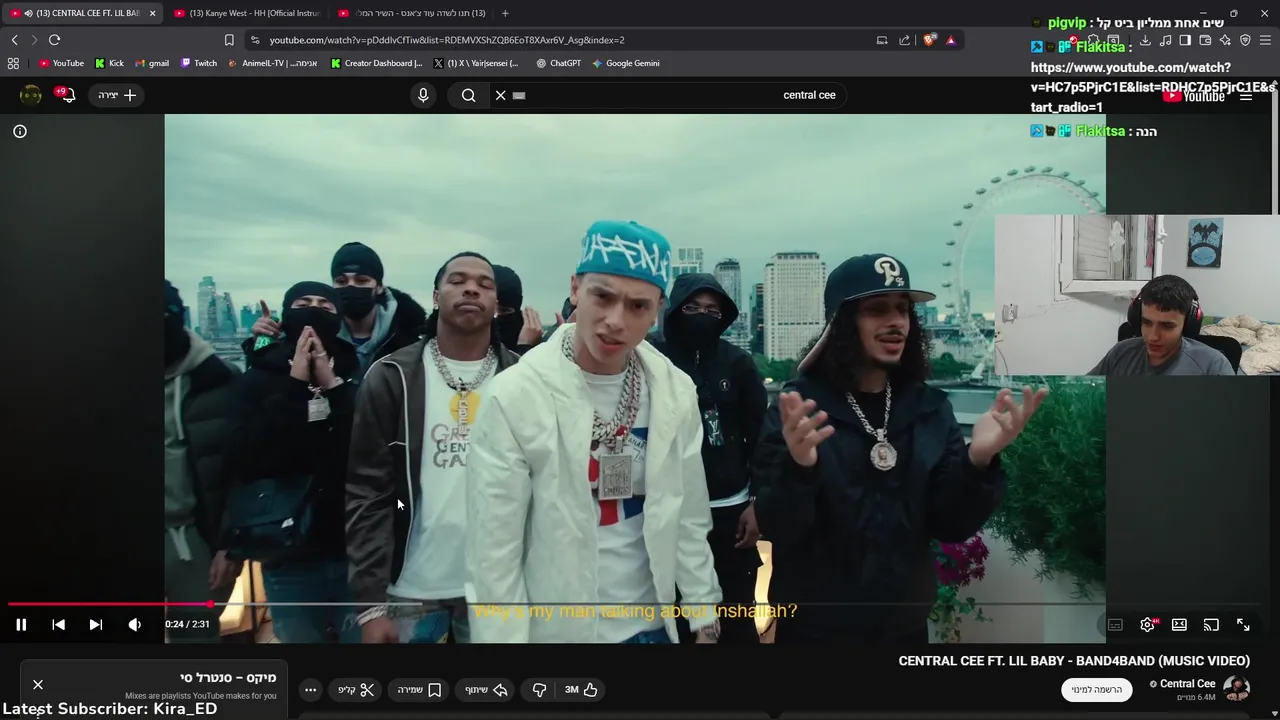
Task: Open the YouTube account avatar menu
Action: pyautogui.click(x=31, y=95)
